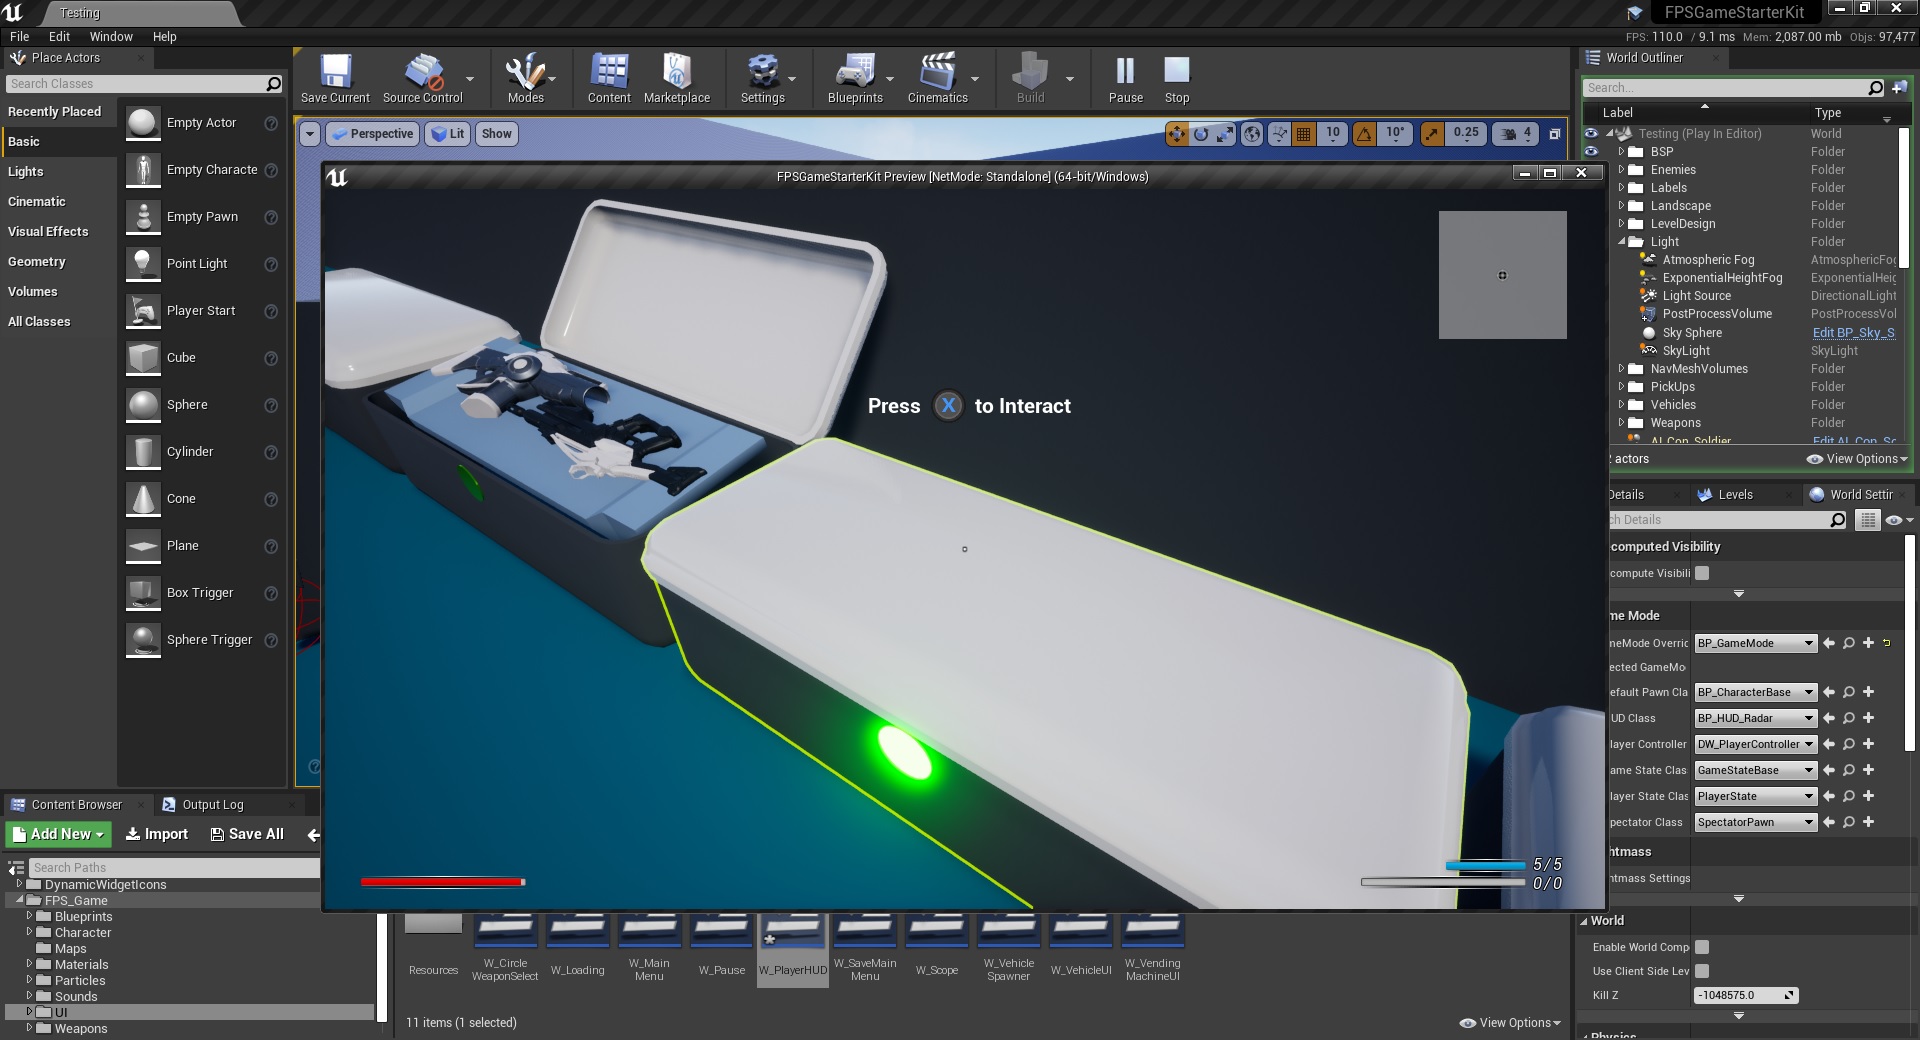
Task: Open the Marketplace toolbar icon
Action: 676,78
